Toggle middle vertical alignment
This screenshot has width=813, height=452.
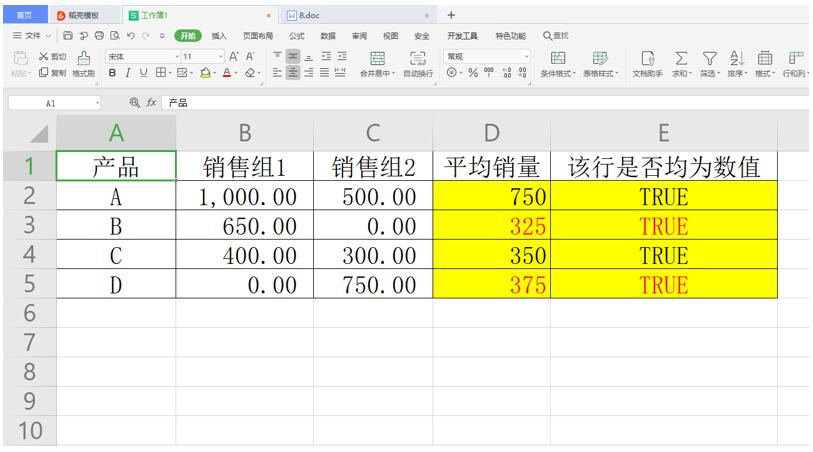click(x=293, y=56)
